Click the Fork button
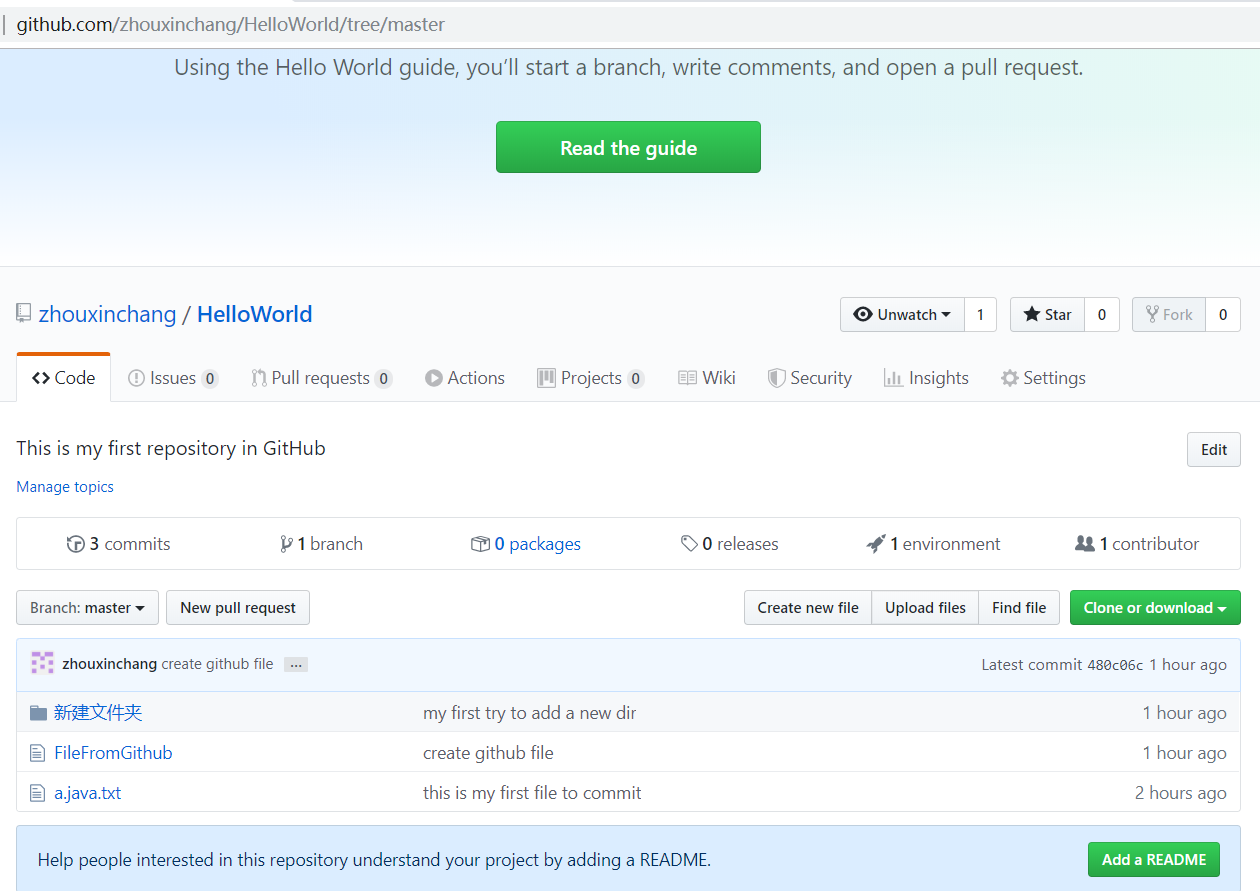Screen dimensions: 1260x891 1169,314
